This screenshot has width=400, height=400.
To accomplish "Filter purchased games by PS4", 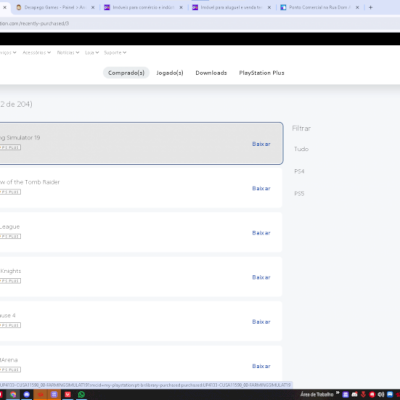I will click(x=299, y=171).
